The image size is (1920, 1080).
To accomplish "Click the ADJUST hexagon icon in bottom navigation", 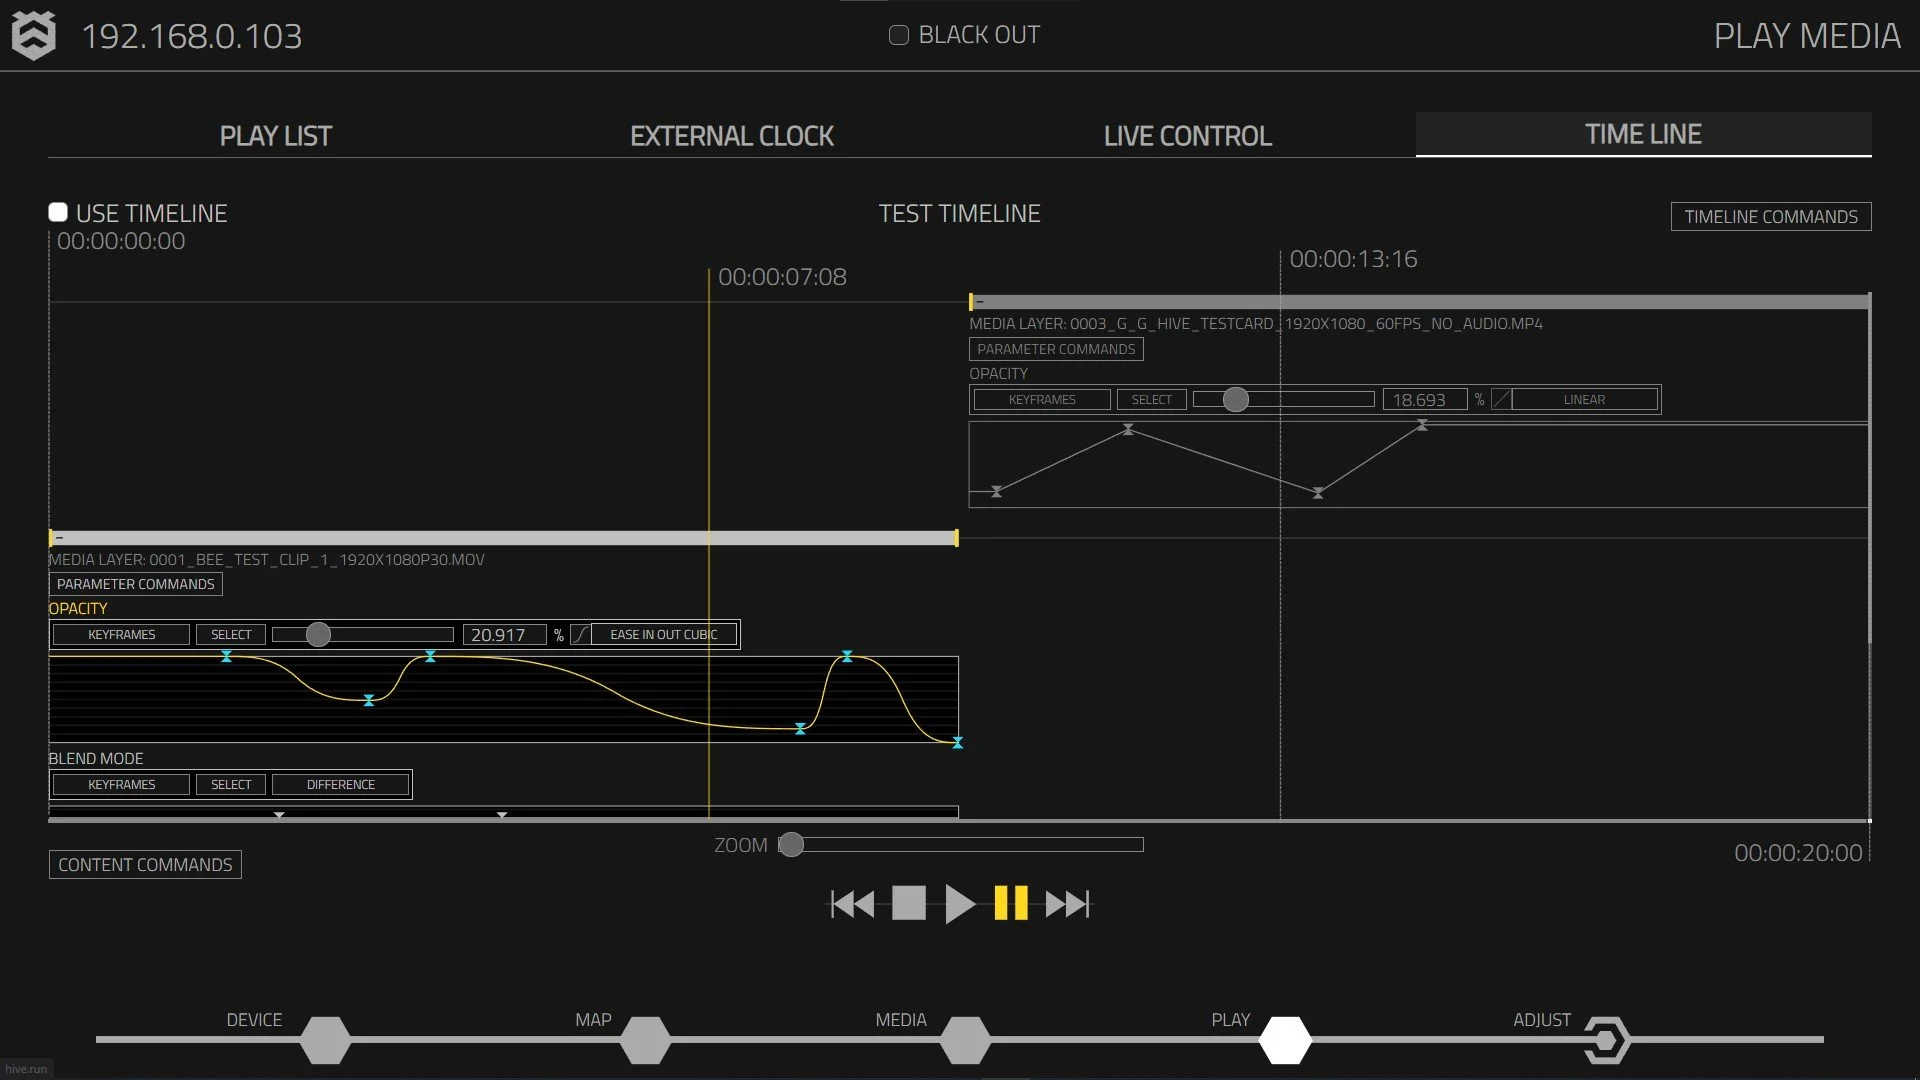I will tap(1605, 1040).
